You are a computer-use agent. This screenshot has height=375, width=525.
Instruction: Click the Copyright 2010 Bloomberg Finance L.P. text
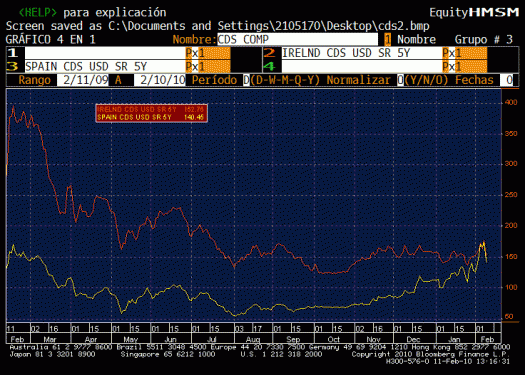[431, 354]
